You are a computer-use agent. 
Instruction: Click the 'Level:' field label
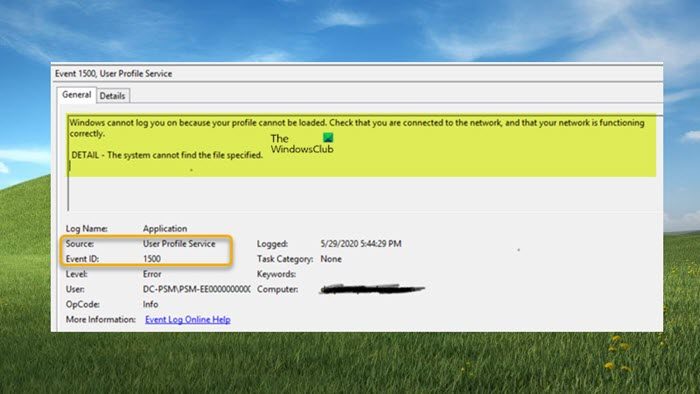(x=76, y=274)
